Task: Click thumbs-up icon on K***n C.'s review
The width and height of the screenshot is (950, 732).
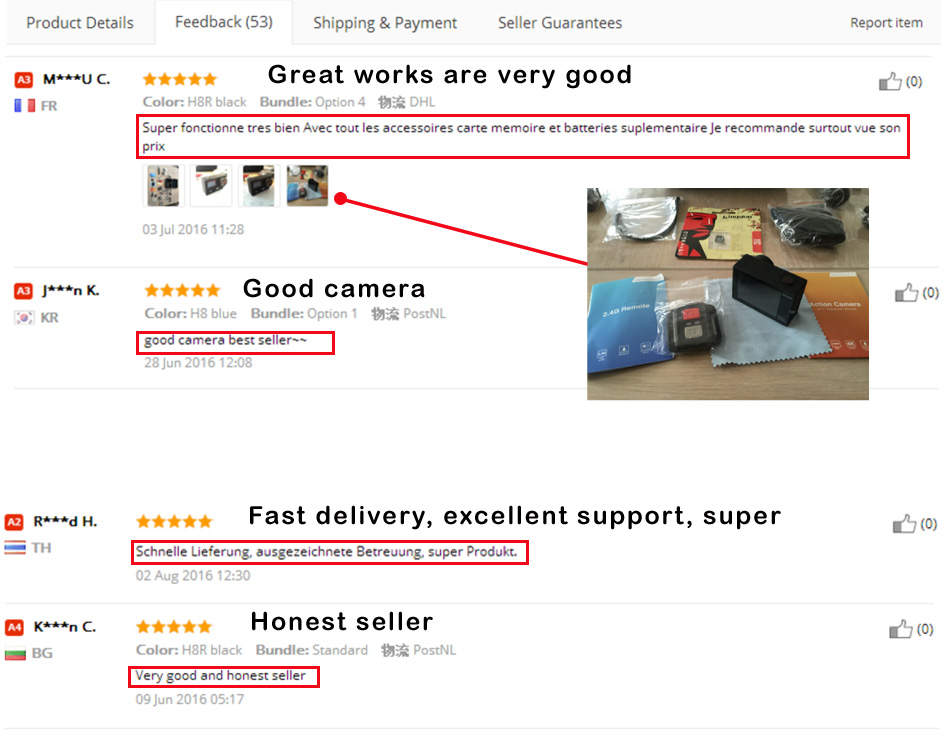Action: click(x=900, y=629)
